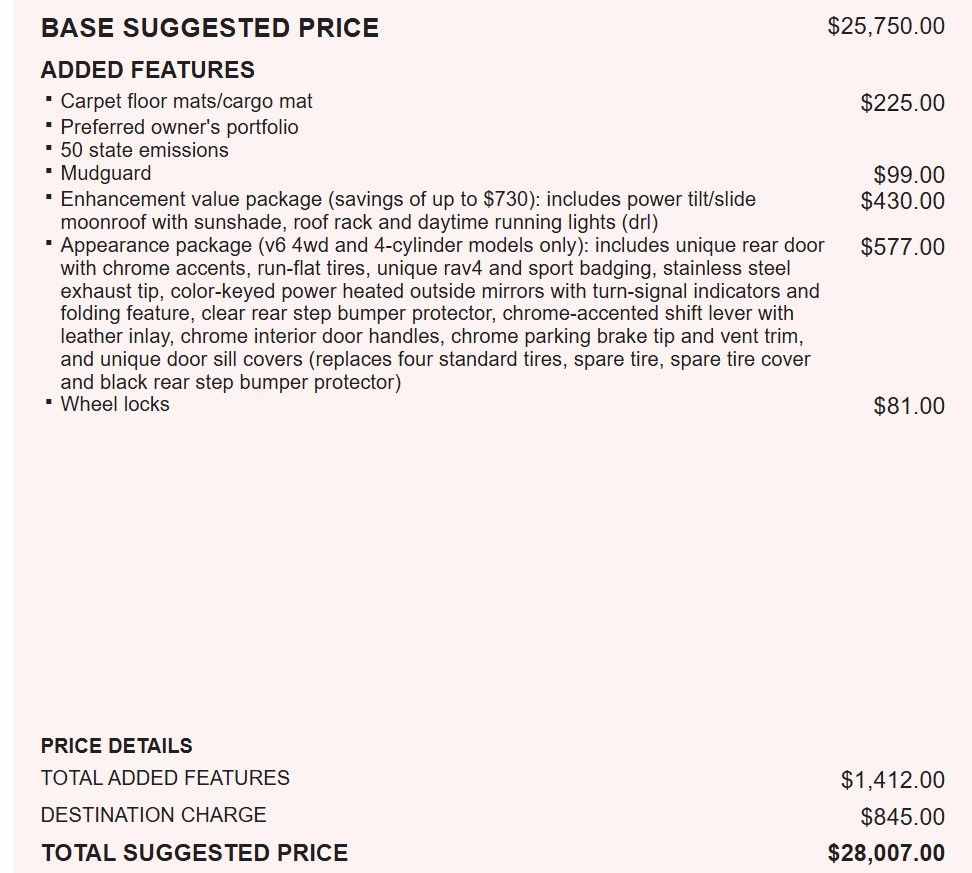Select the $845.00 destination charge amount
Image resolution: width=972 pixels, height=873 pixels.
tap(902, 817)
